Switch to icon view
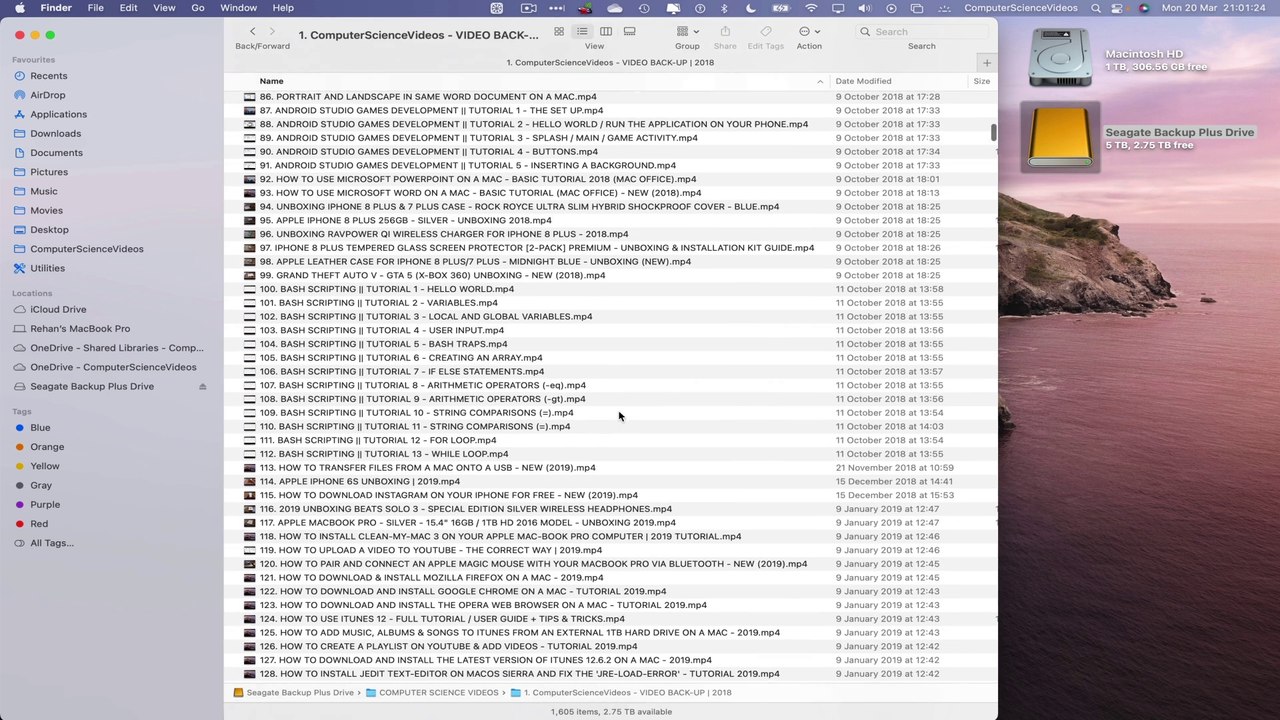The width and height of the screenshot is (1280, 720). [559, 32]
